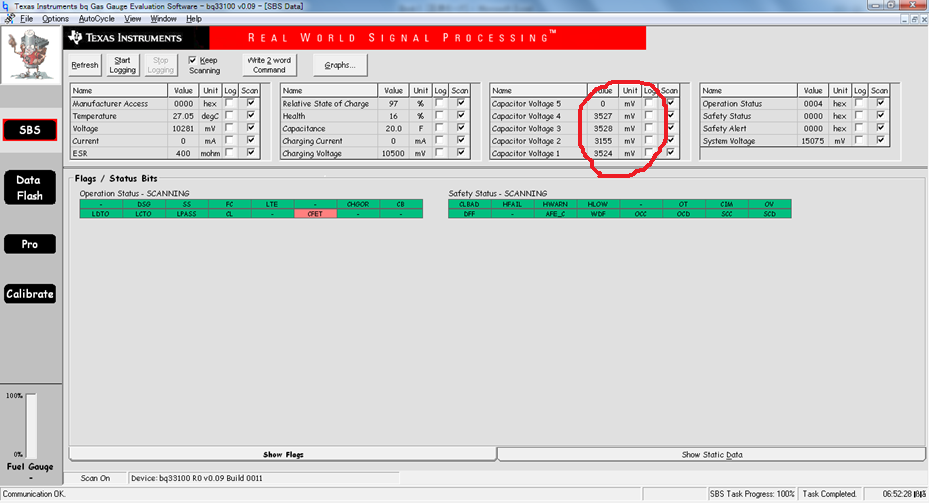Viewport: 929px width, 503px height.
Task: Click the DSG status bit
Action: pyautogui.click(x=144, y=204)
